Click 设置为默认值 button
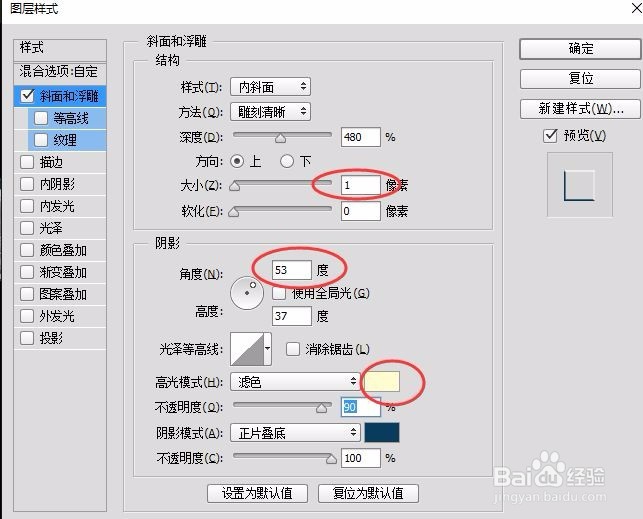 pos(257,493)
